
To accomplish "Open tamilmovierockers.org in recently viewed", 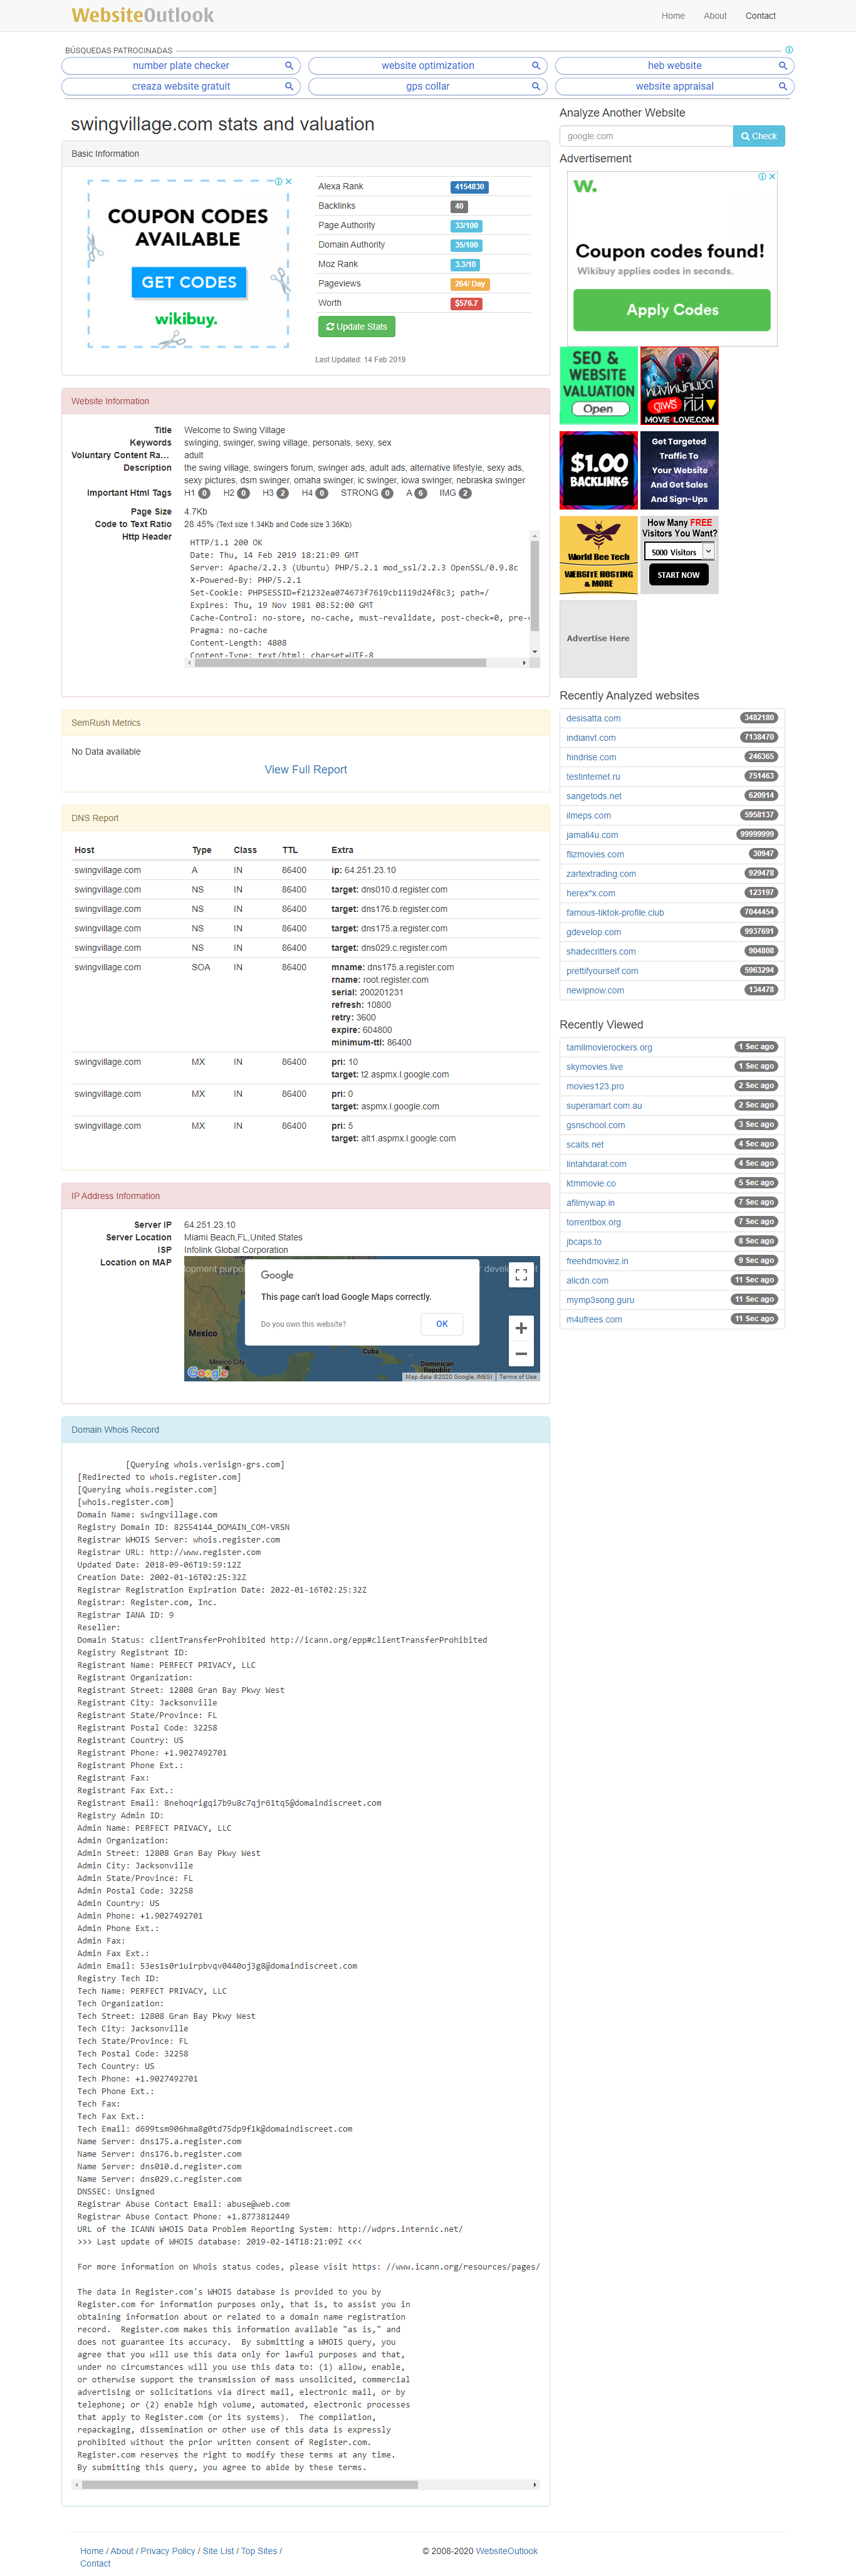I will tap(609, 1048).
